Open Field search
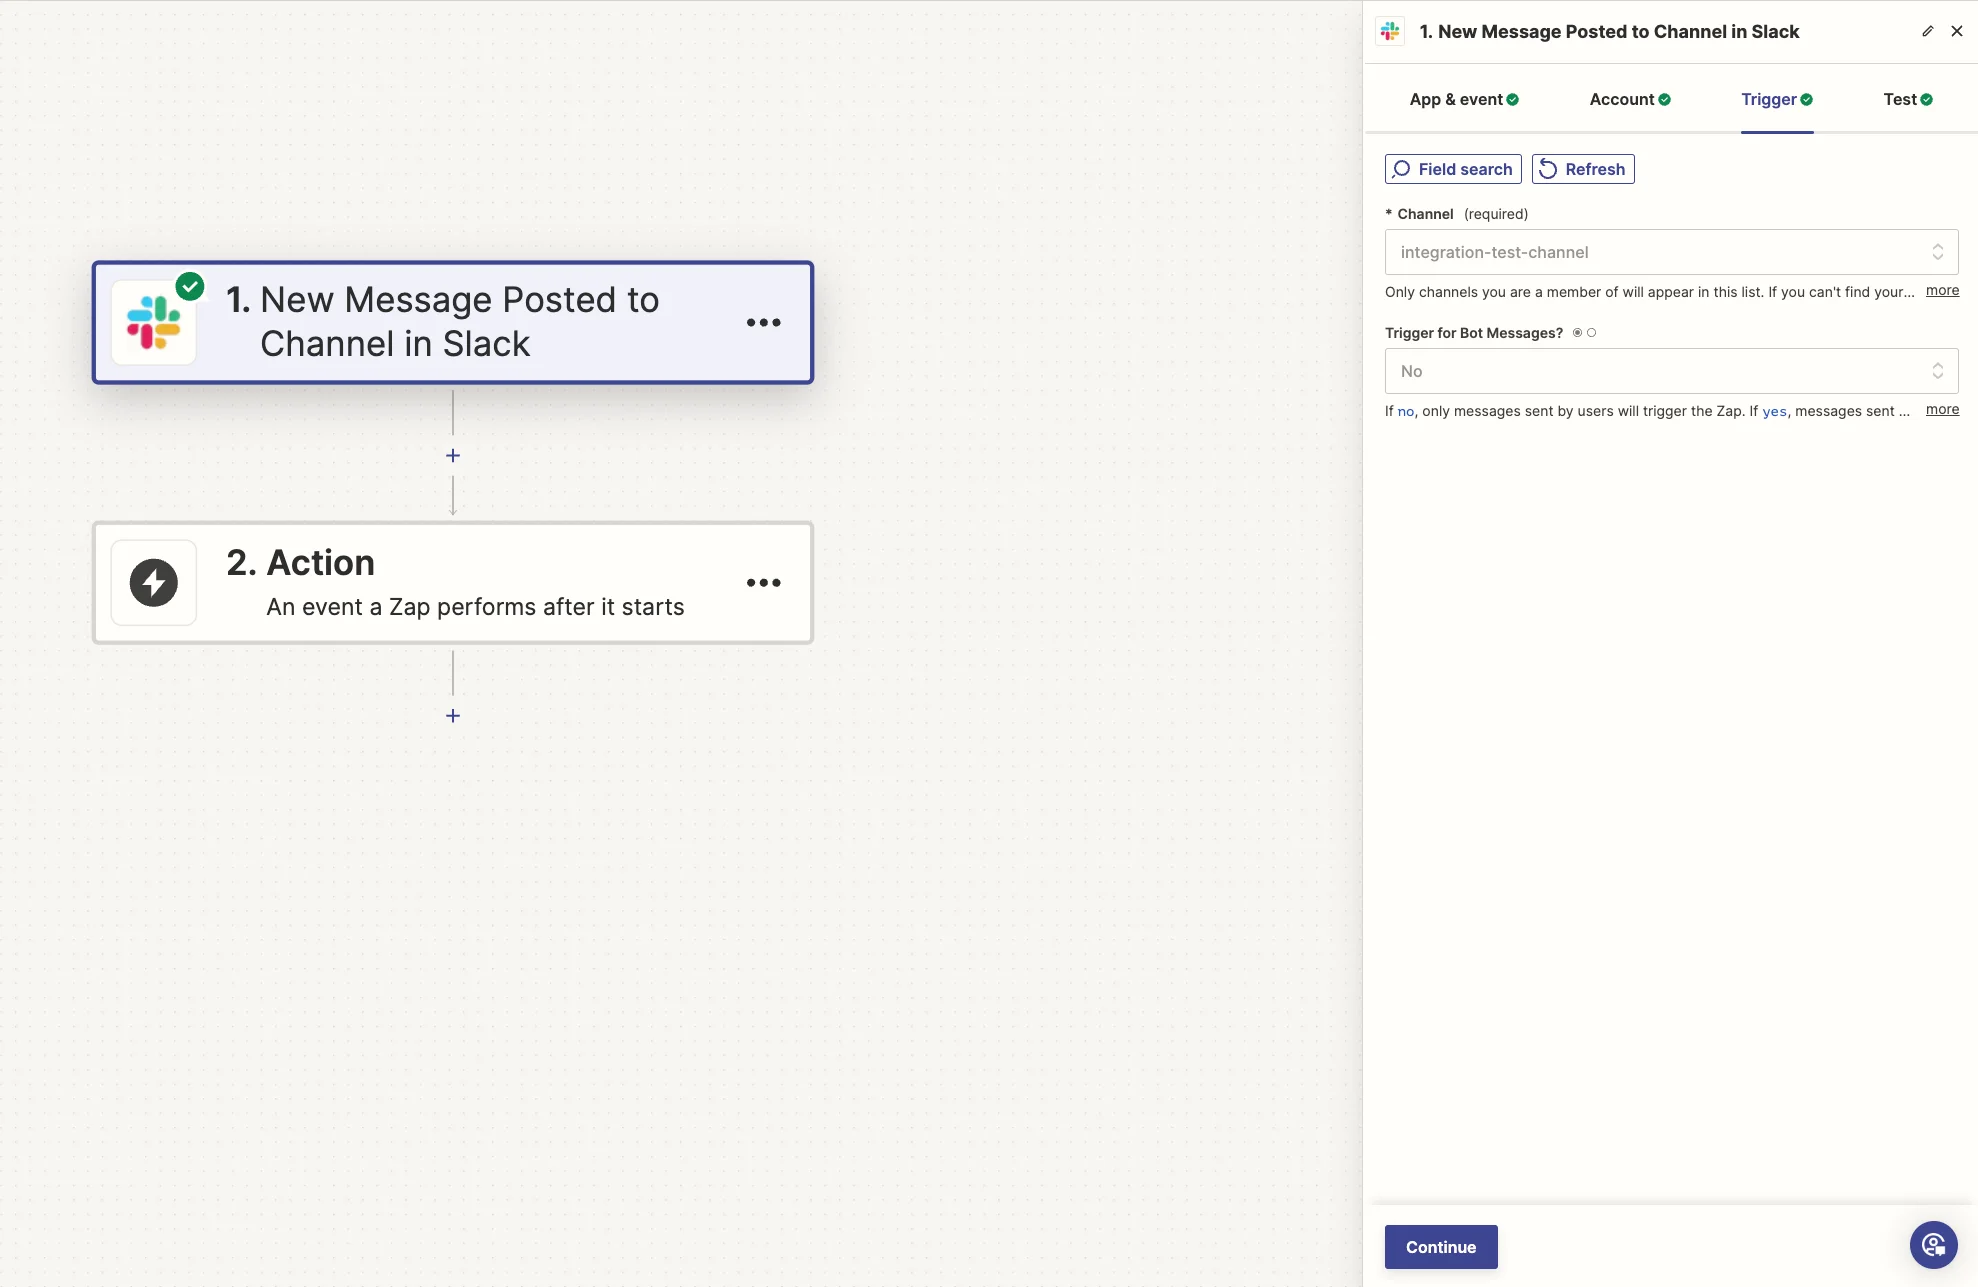This screenshot has height=1287, width=1978. coord(1453,169)
